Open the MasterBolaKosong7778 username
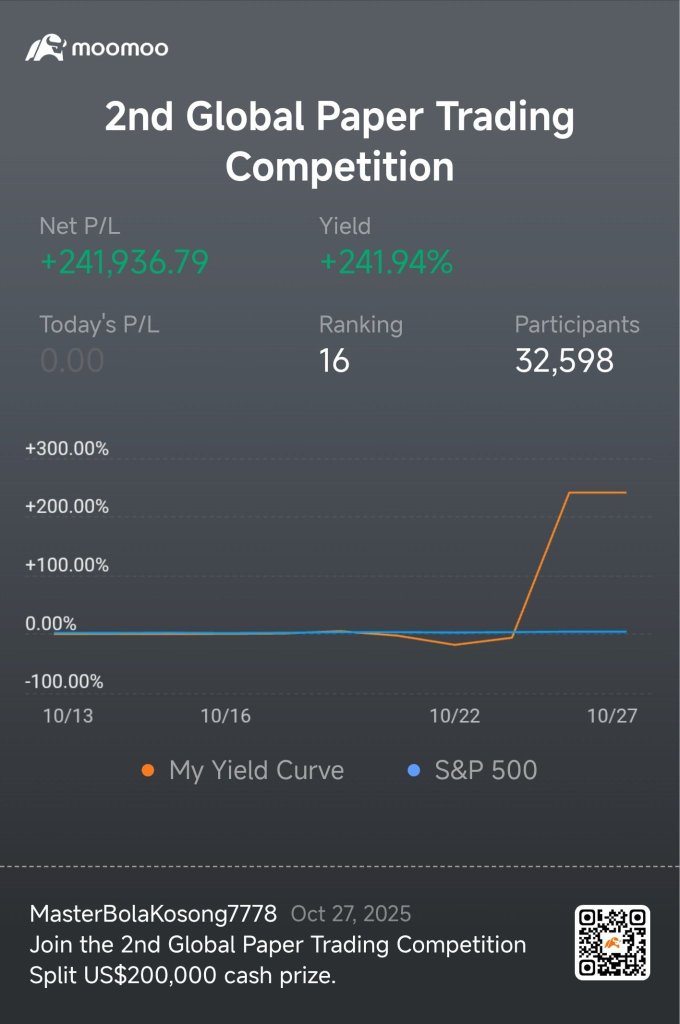Image resolution: width=680 pixels, height=1024 pixels. (x=153, y=914)
